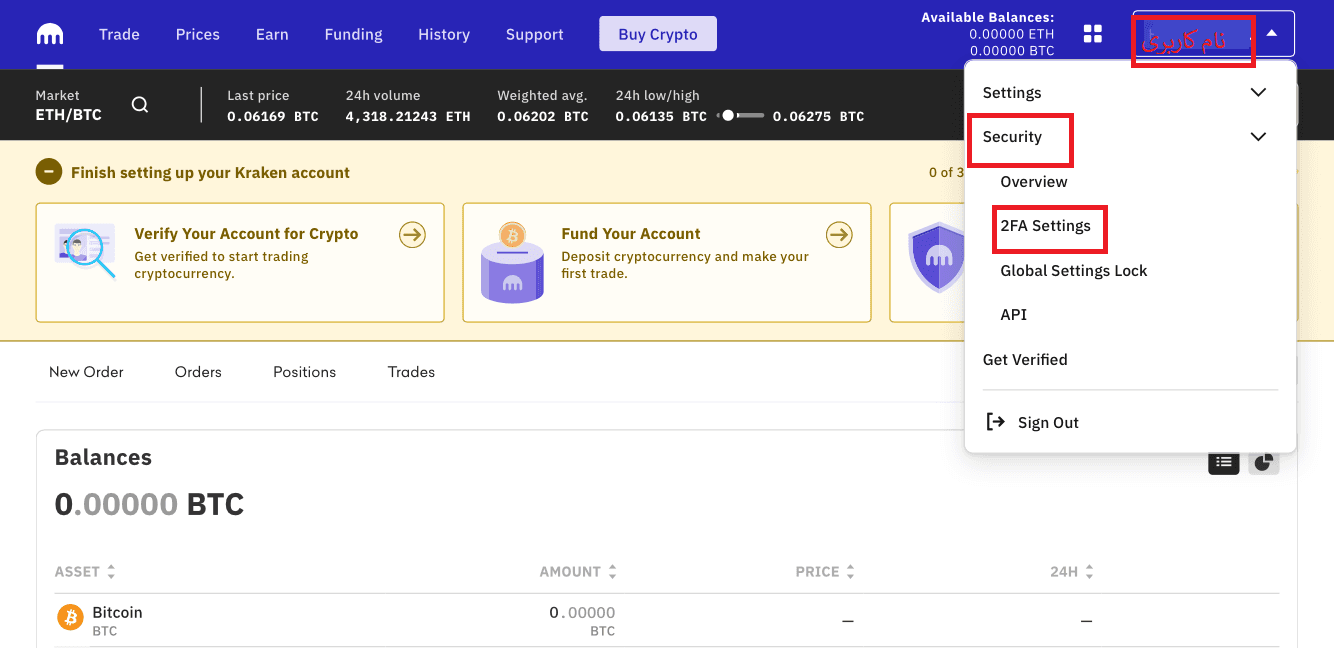
Task: Click Fund Your Account title
Action: [x=631, y=234]
